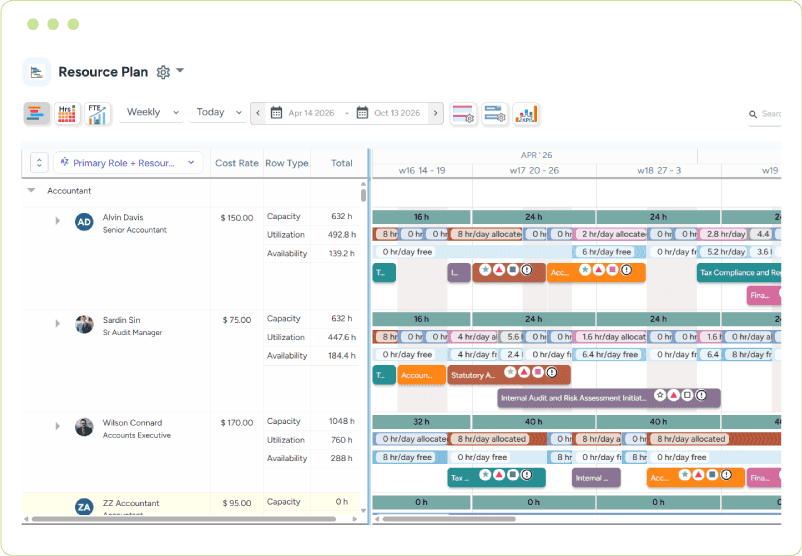Expand the Wilson Connard row
Image resolution: width=802 pixels, height=556 pixels.
(x=57, y=426)
